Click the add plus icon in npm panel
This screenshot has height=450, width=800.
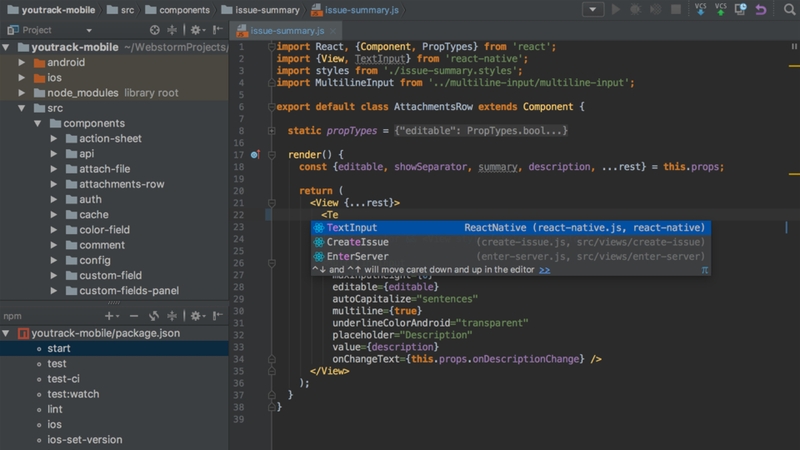pyautogui.click(x=109, y=316)
